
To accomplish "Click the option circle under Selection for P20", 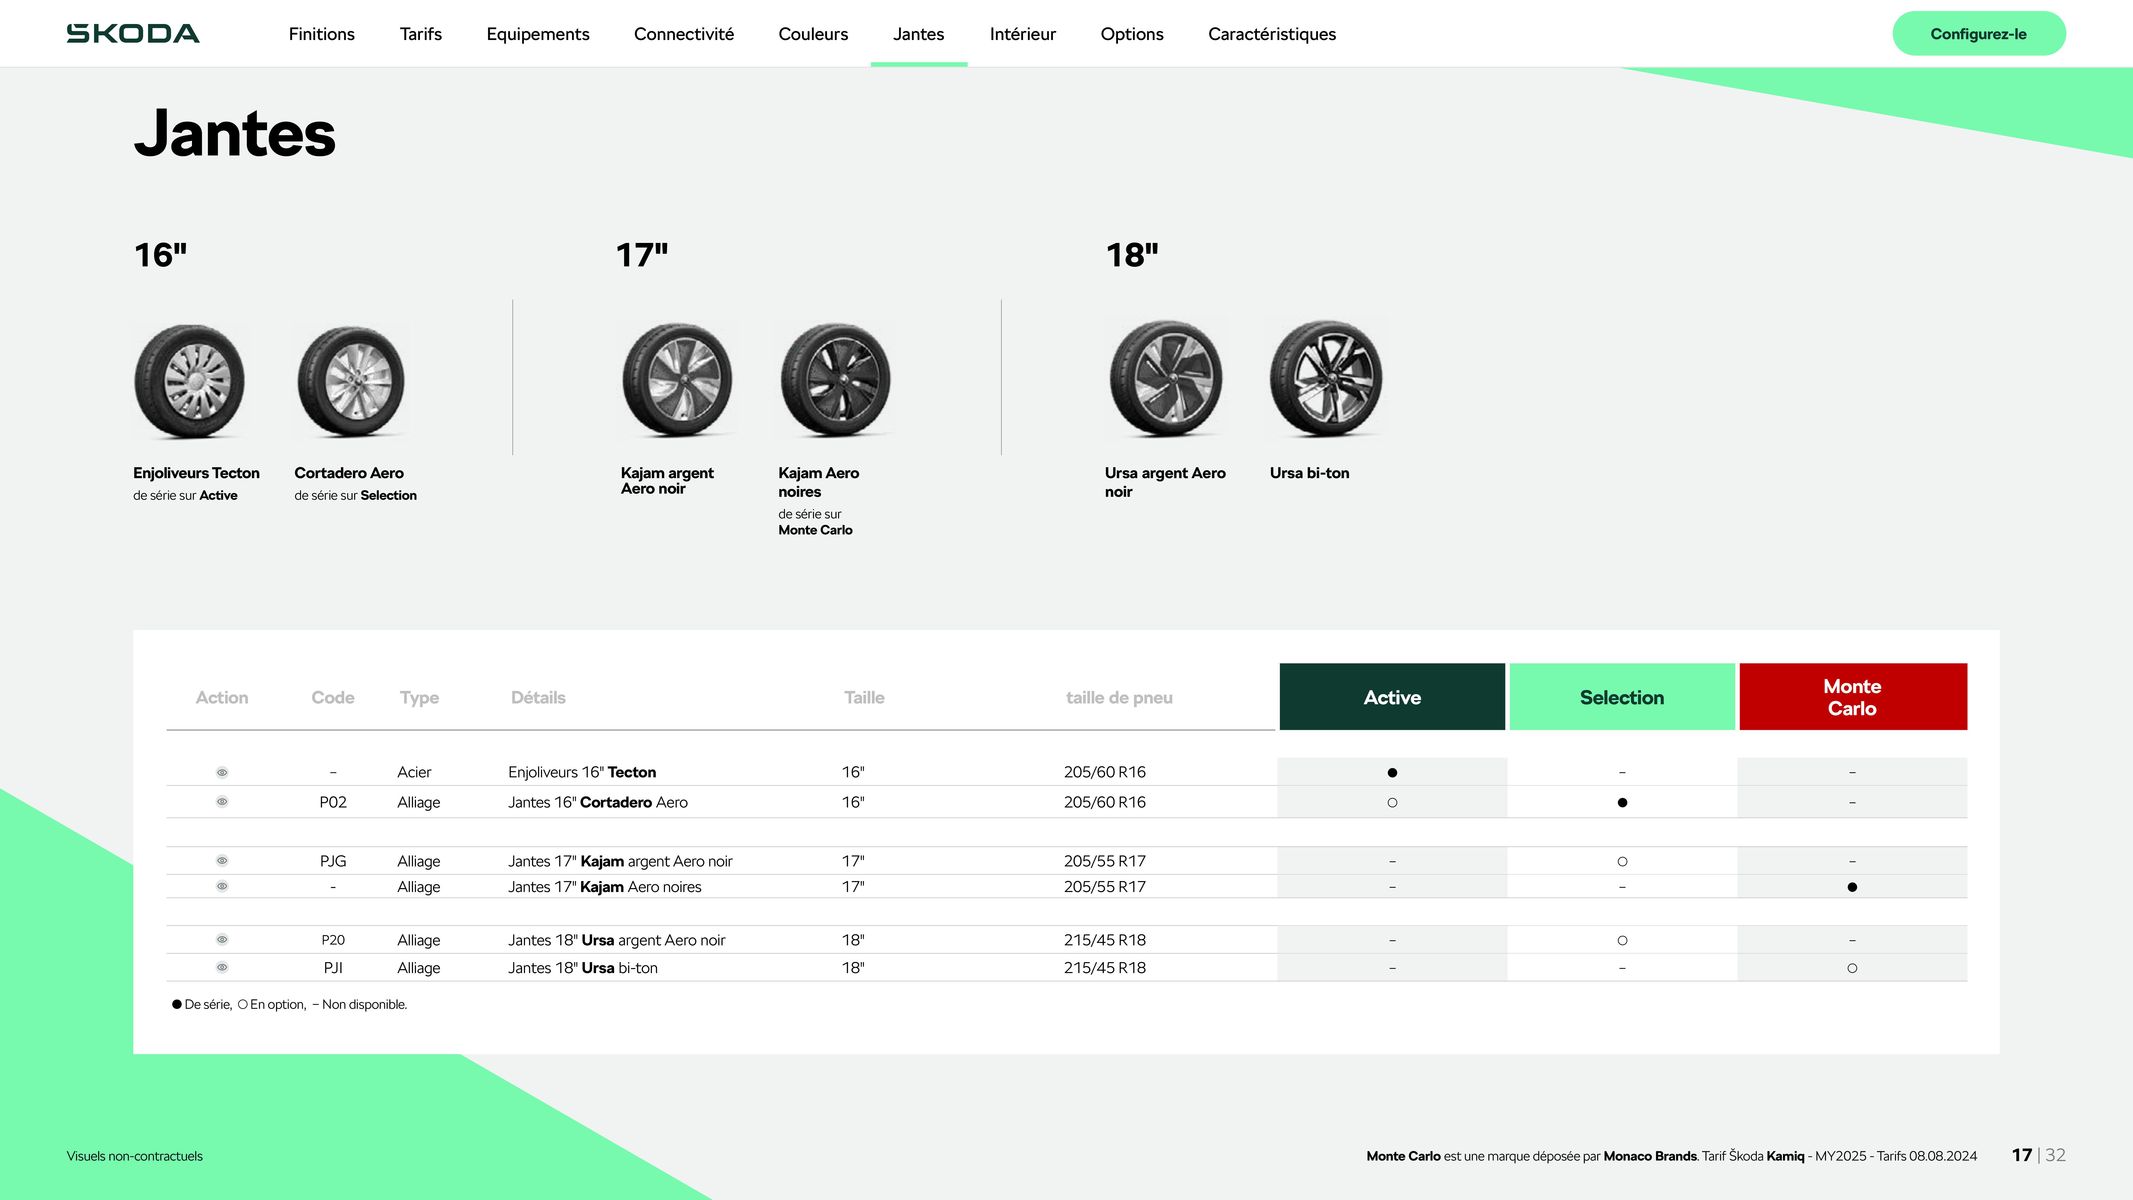I will pyautogui.click(x=1622, y=940).
